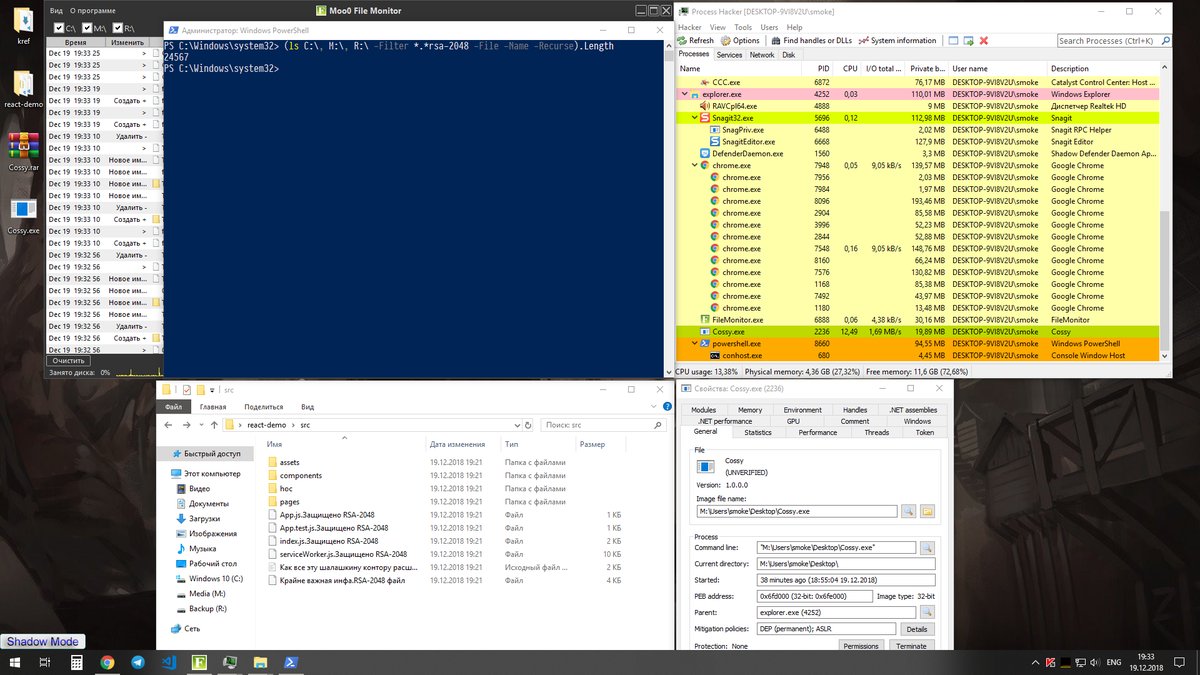Open the Tools menu in Process Hacker

tap(743, 27)
